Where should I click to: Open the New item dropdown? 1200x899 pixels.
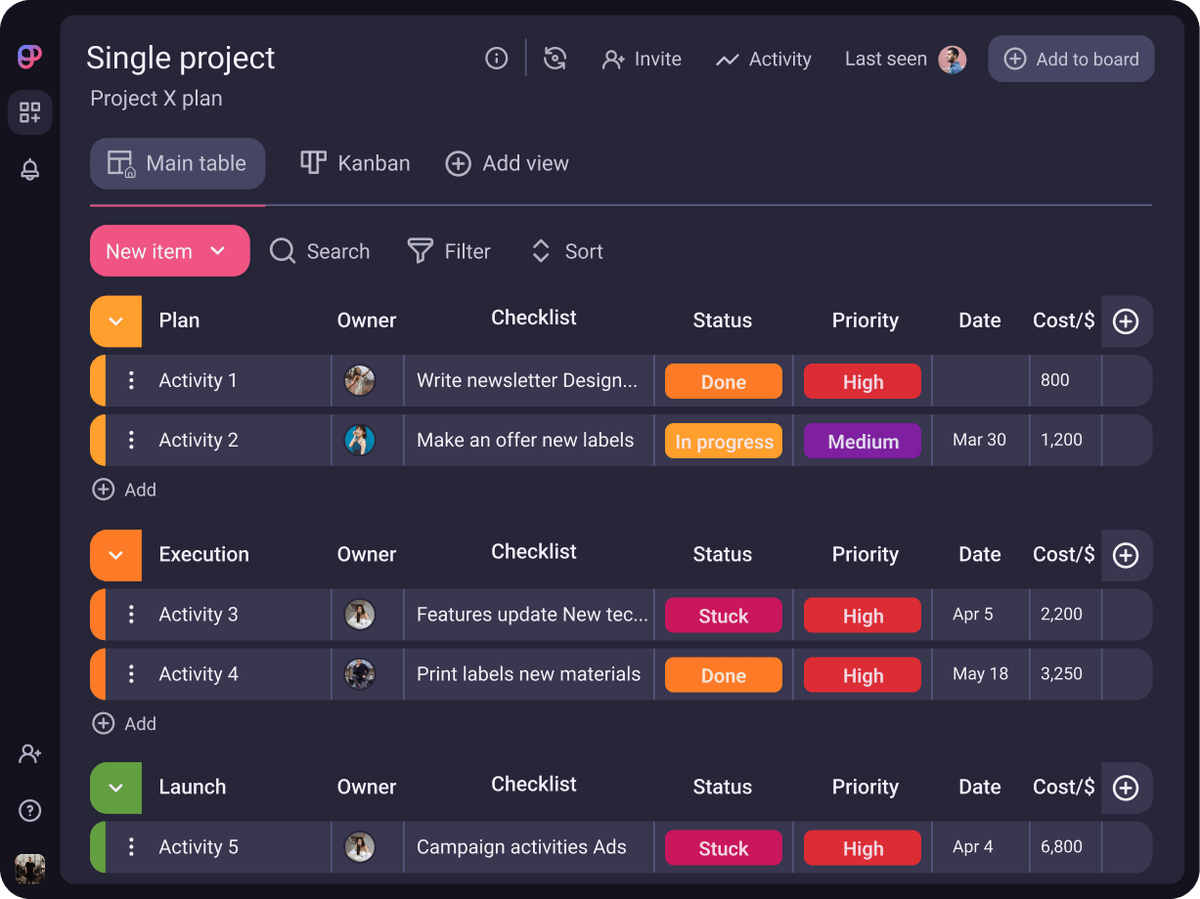tap(218, 251)
